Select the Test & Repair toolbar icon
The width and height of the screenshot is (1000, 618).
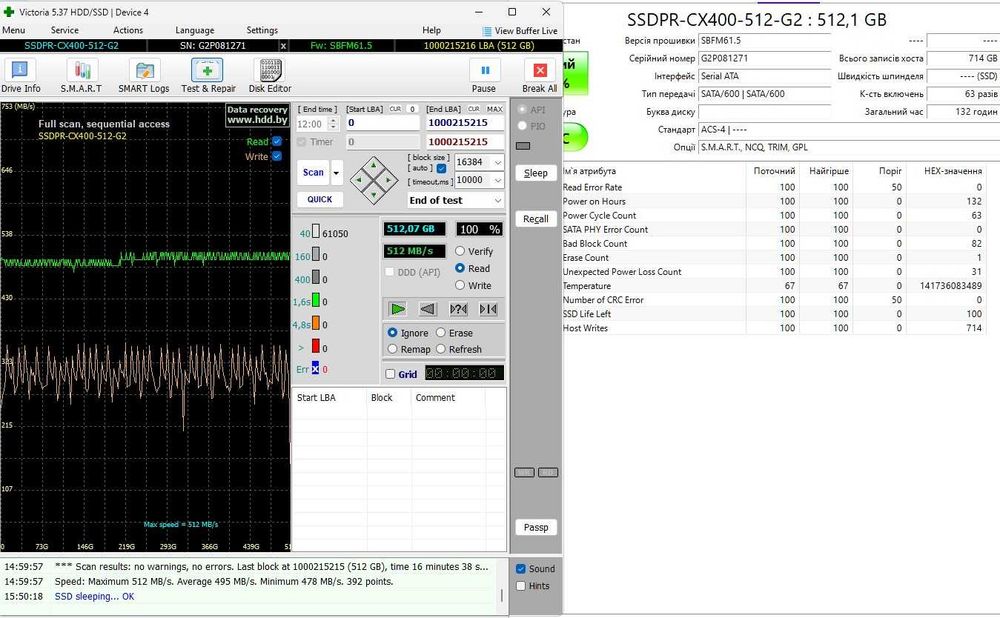click(x=207, y=70)
